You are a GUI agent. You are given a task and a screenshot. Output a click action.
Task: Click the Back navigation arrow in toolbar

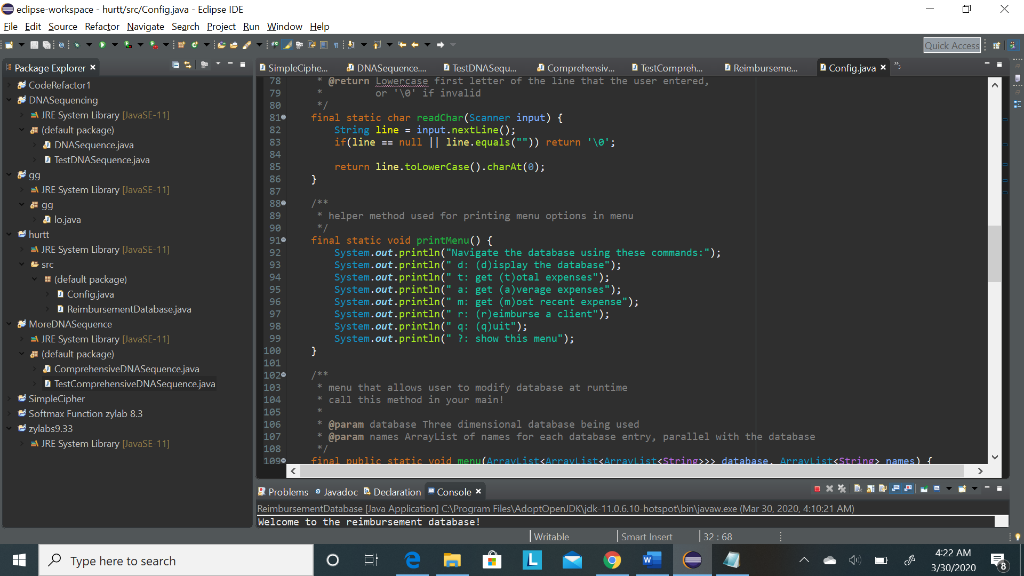coord(415,45)
